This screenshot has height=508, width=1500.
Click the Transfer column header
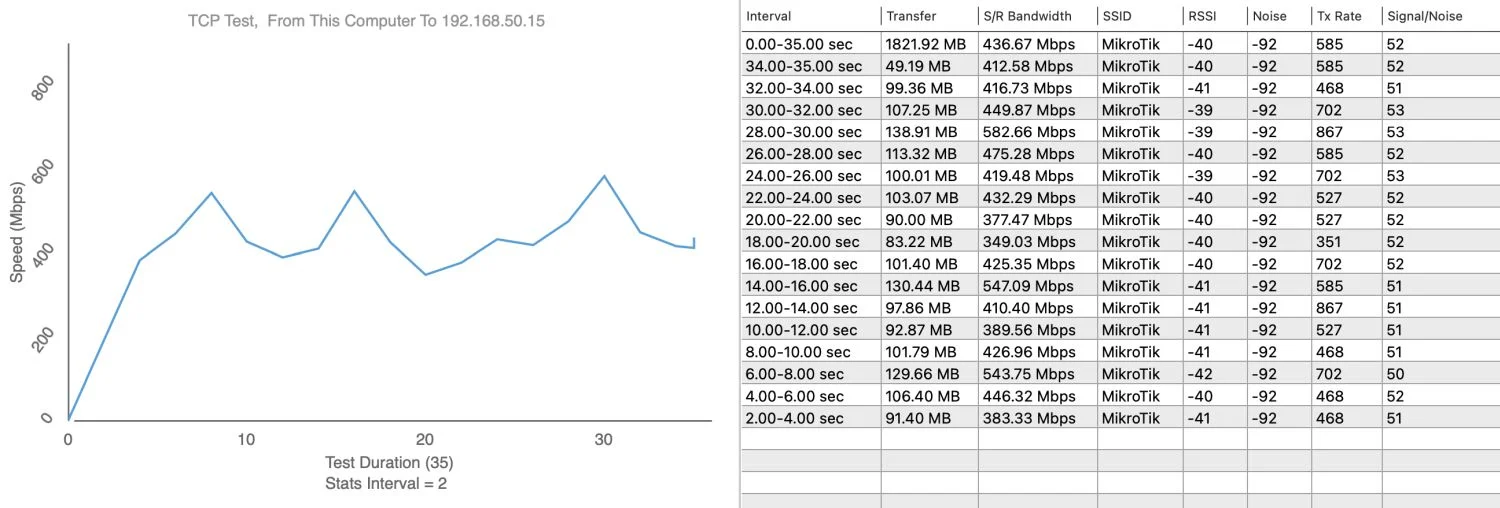pyautogui.click(x=911, y=16)
